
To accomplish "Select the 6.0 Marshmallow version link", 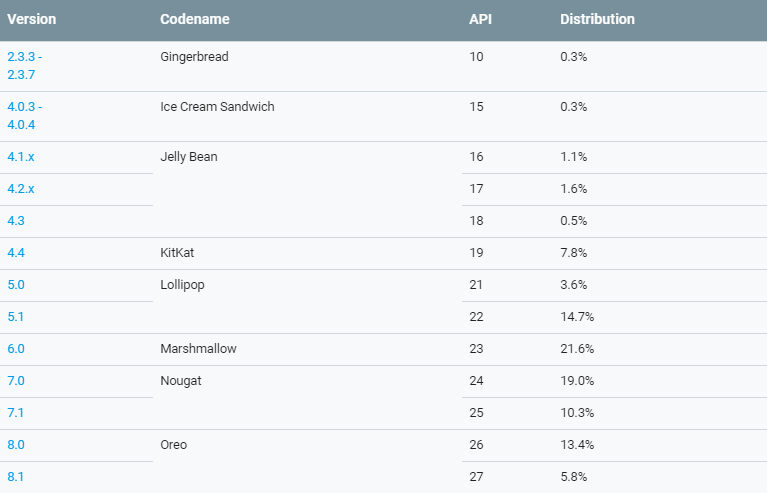I will tap(16, 349).
